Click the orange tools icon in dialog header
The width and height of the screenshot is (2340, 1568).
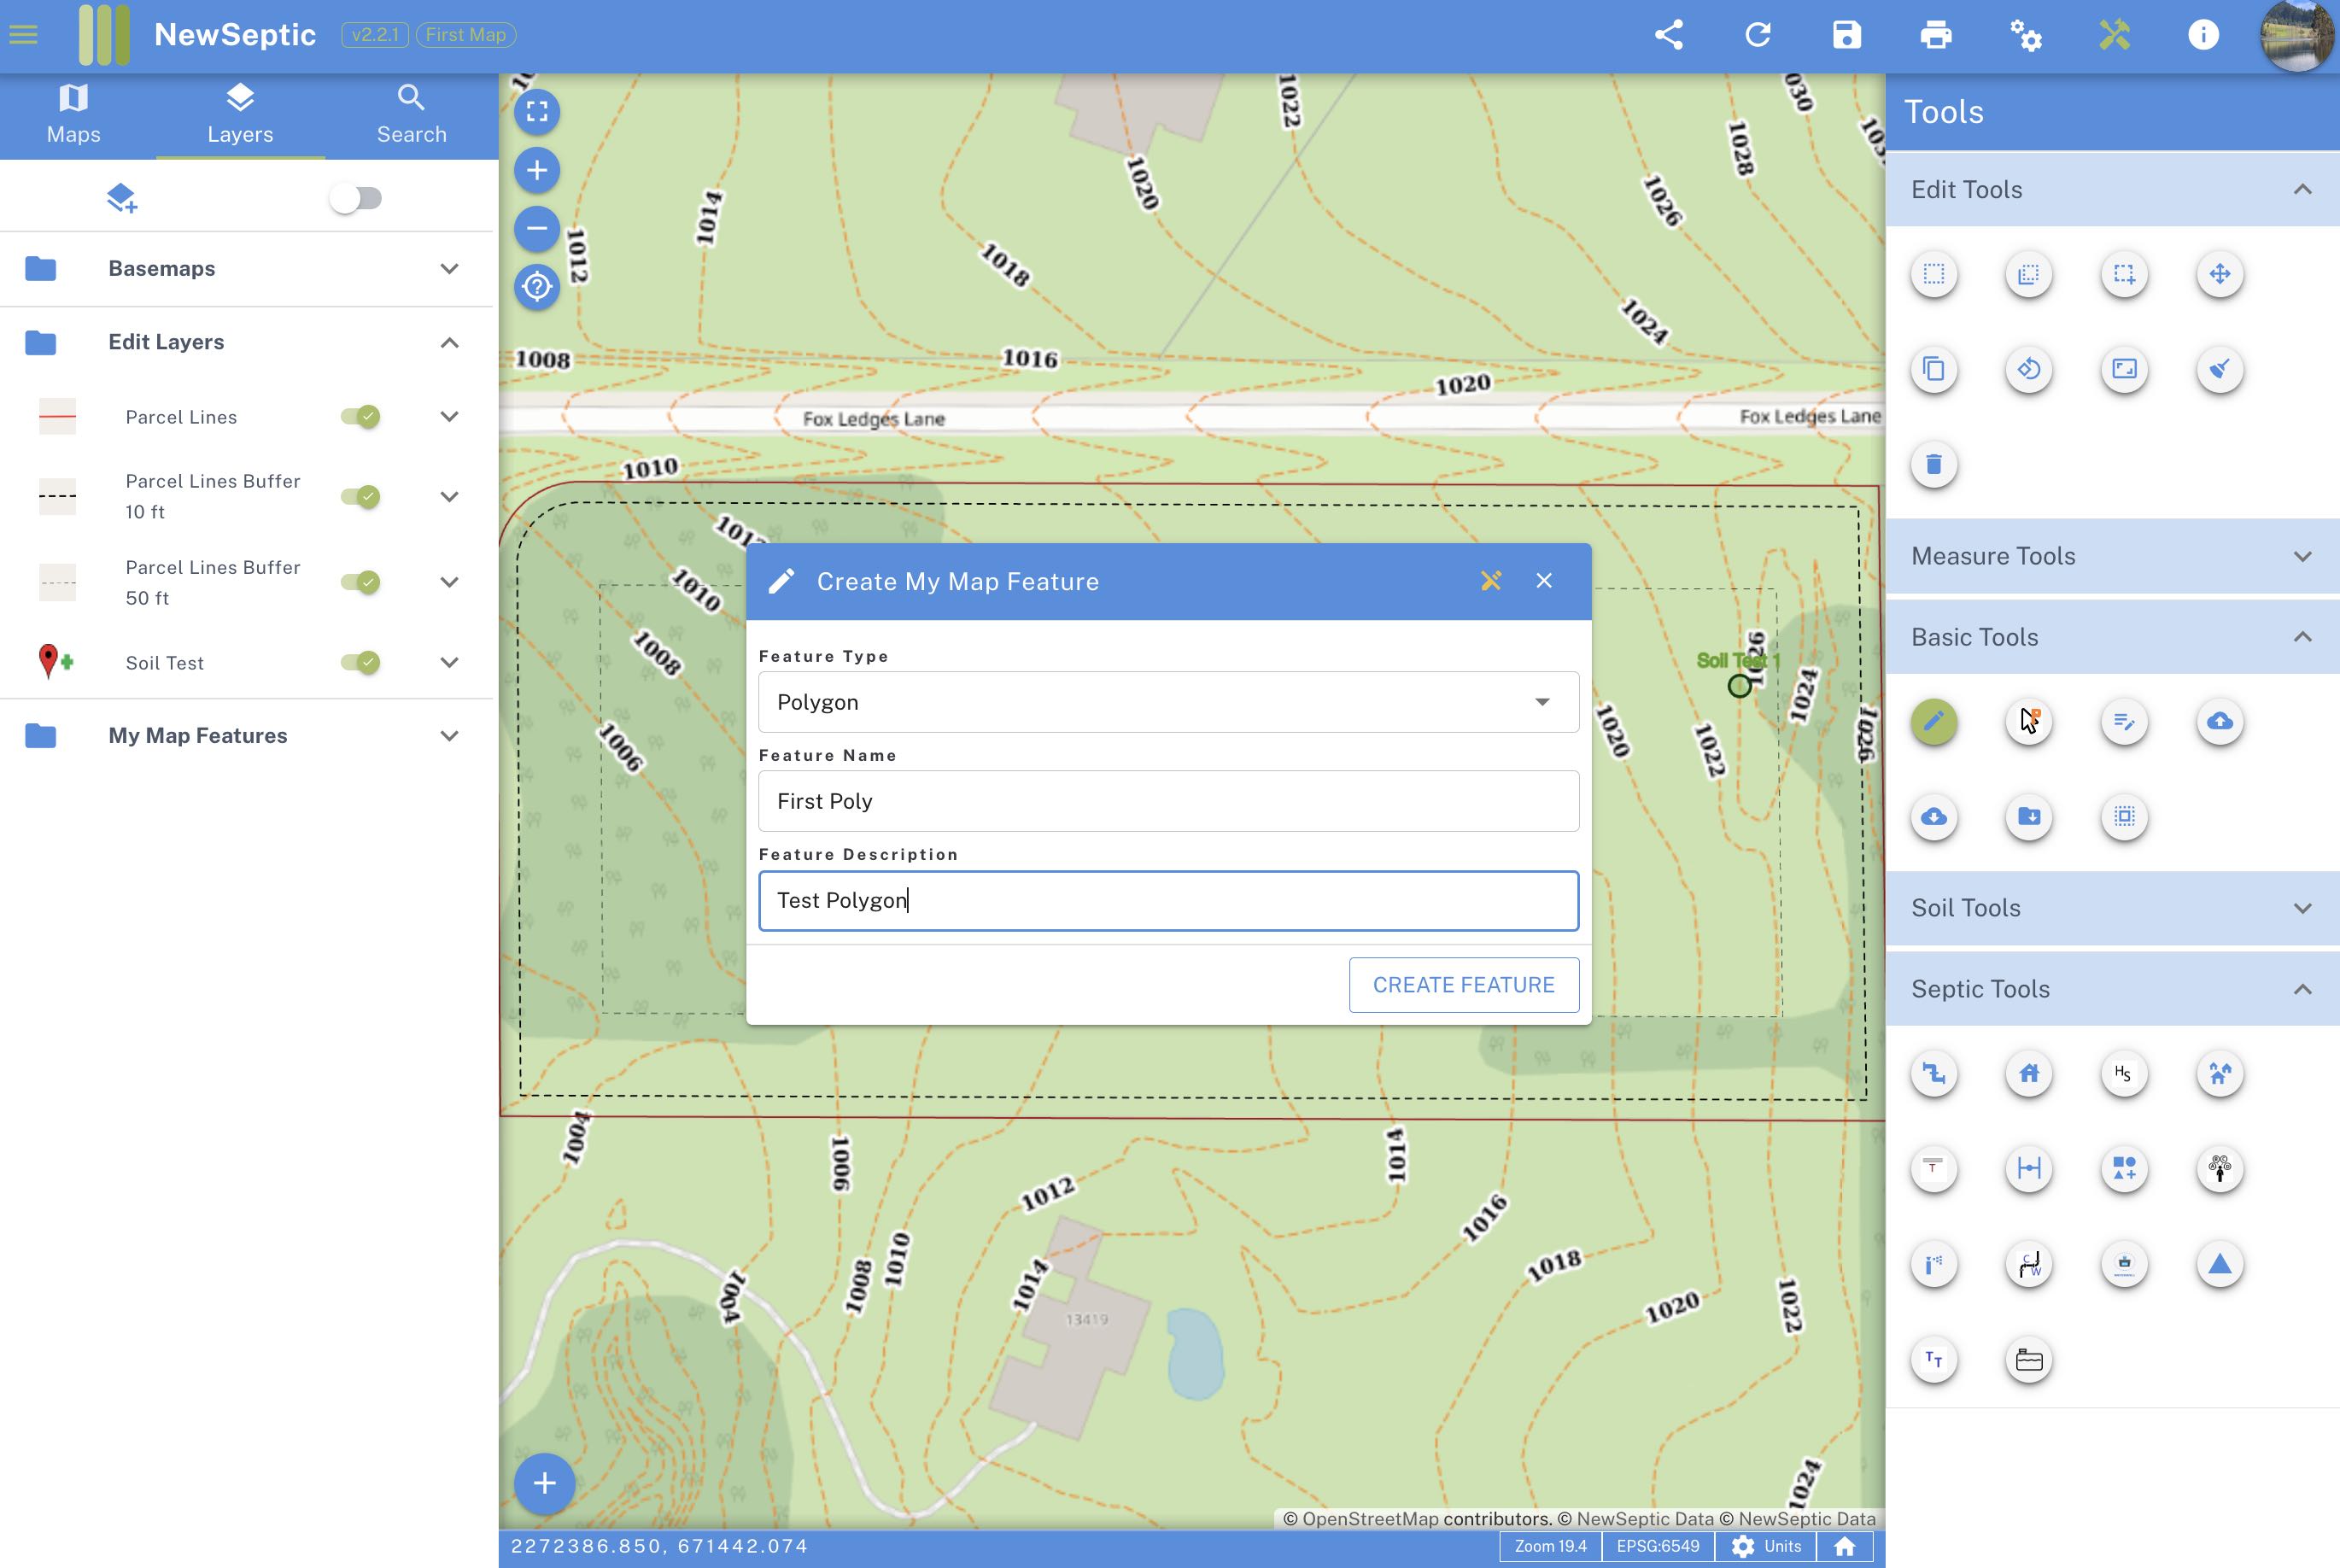(1490, 581)
